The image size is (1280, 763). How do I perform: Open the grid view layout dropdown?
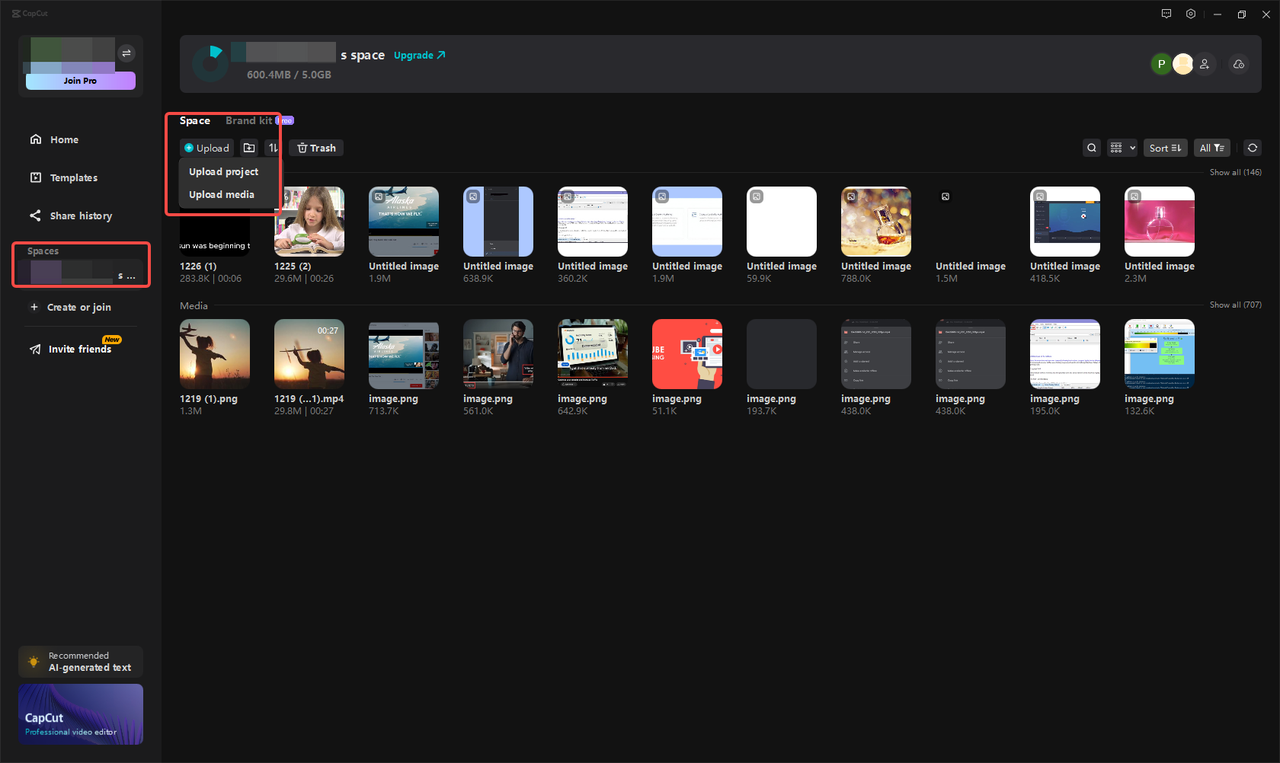1122,147
